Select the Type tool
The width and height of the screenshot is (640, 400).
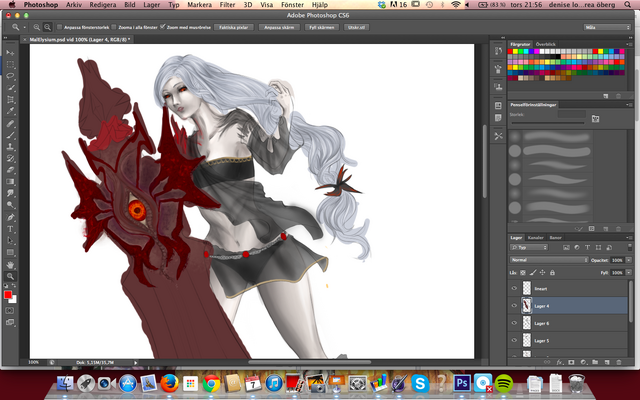[x=10, y=229]
